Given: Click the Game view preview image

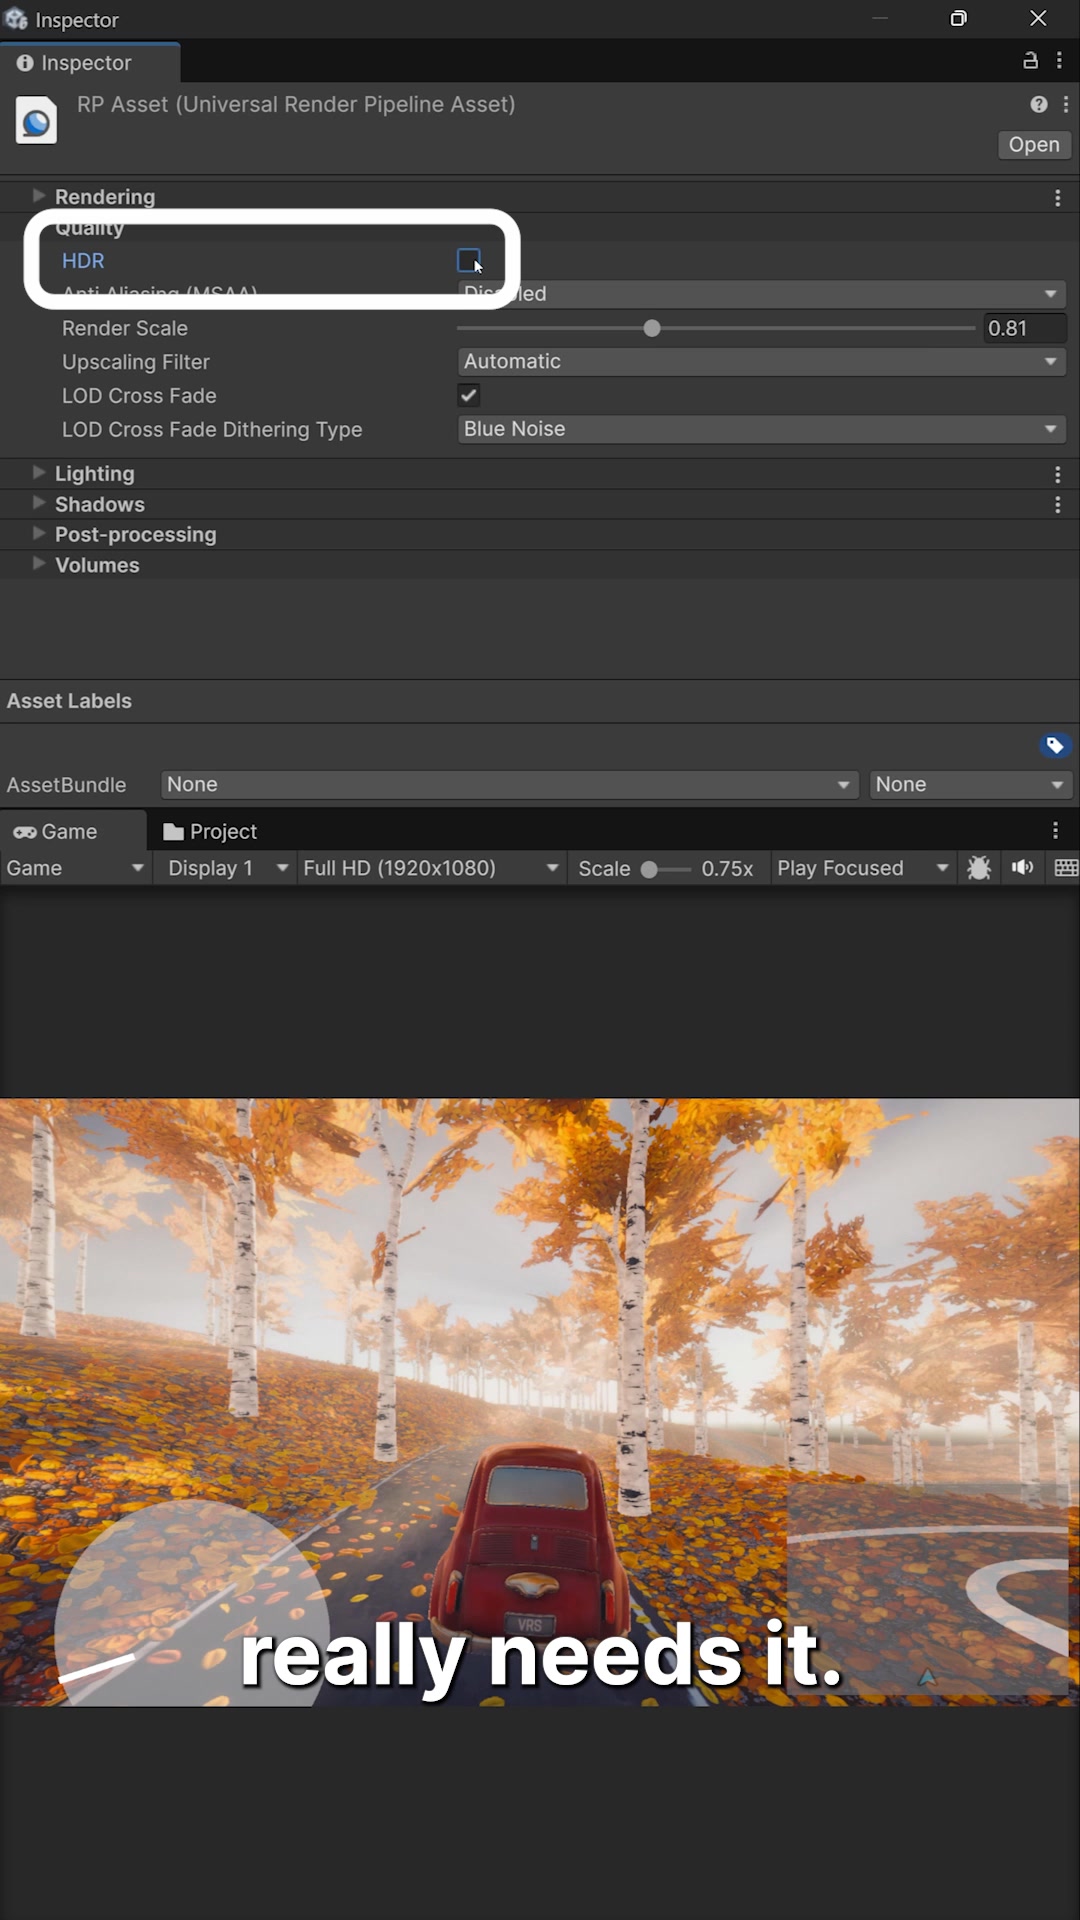Looking at the screenshot, I should pyautogui.click(x=540, y=1402).
